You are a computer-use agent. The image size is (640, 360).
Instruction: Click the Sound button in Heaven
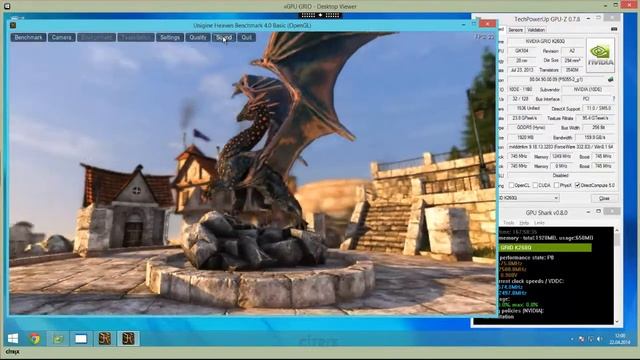[224, 38]
